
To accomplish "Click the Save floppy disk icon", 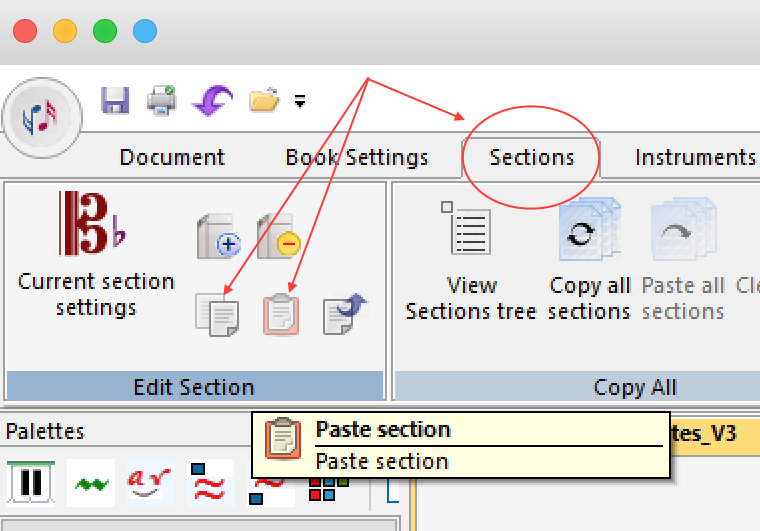I will 116,100.
